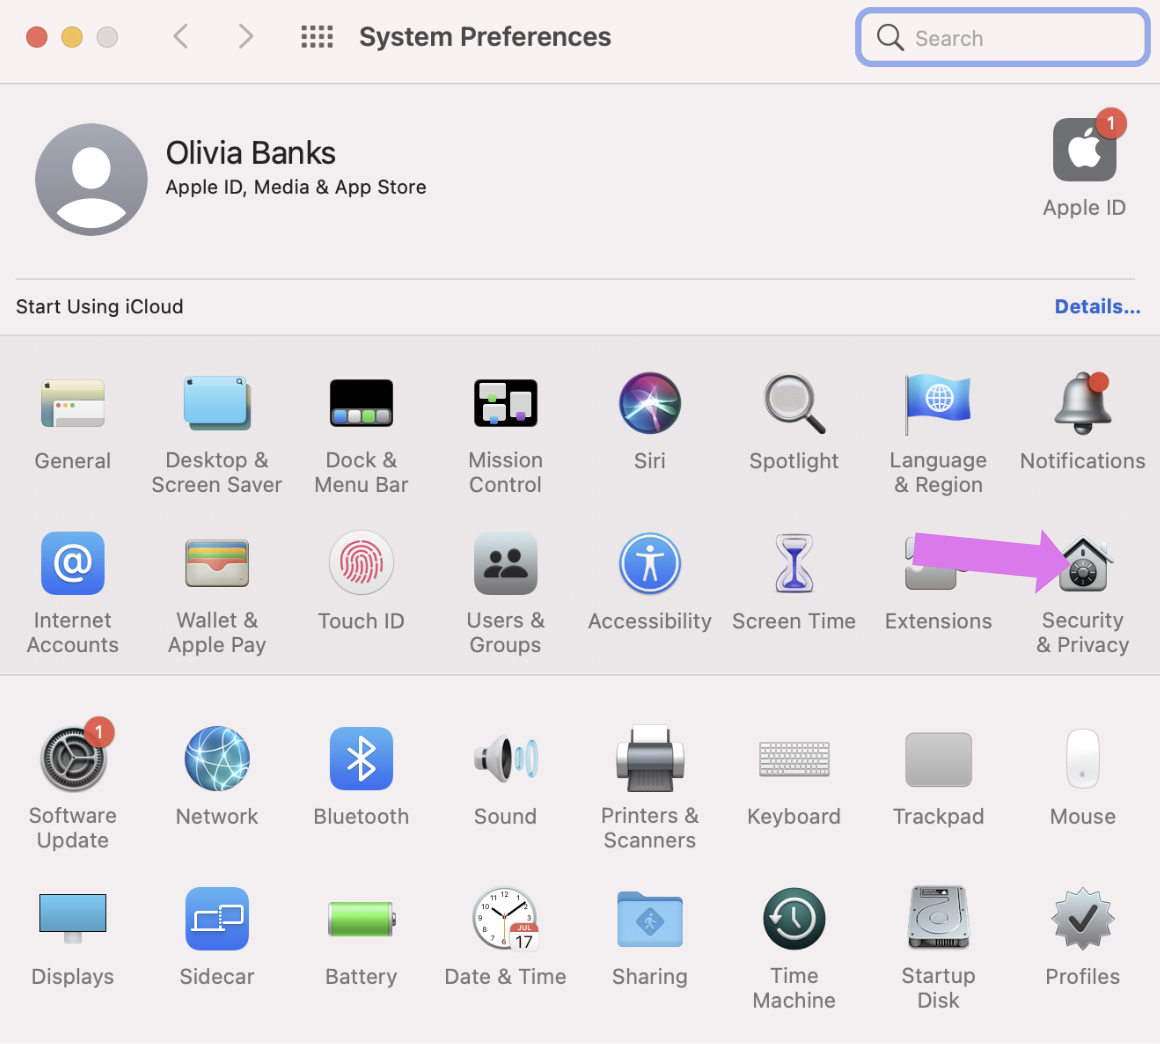This screenshot has height=1044, width=1160.
Task: Open Mission Control preferences
Action: pos(505,404)
